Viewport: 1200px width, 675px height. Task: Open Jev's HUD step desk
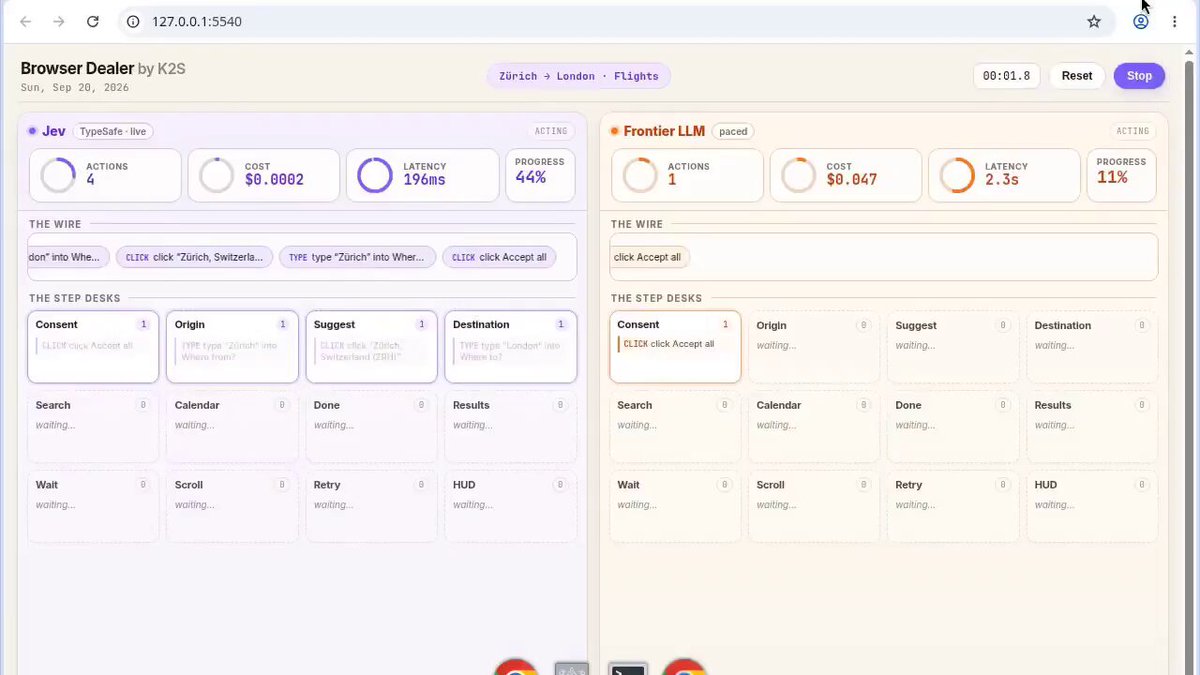(x=511, y=506)
